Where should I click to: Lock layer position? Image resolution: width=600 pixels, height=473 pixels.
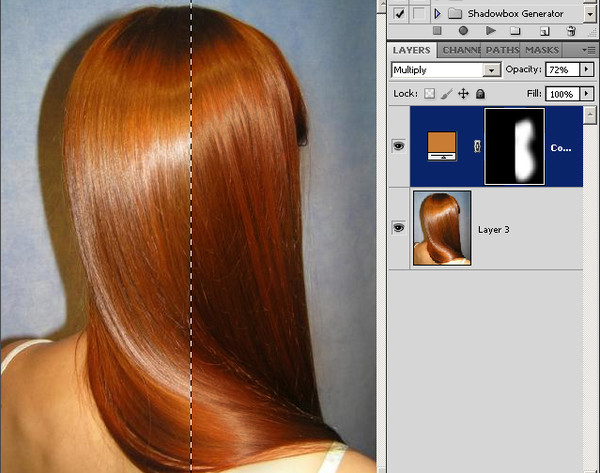pos(463,94)
